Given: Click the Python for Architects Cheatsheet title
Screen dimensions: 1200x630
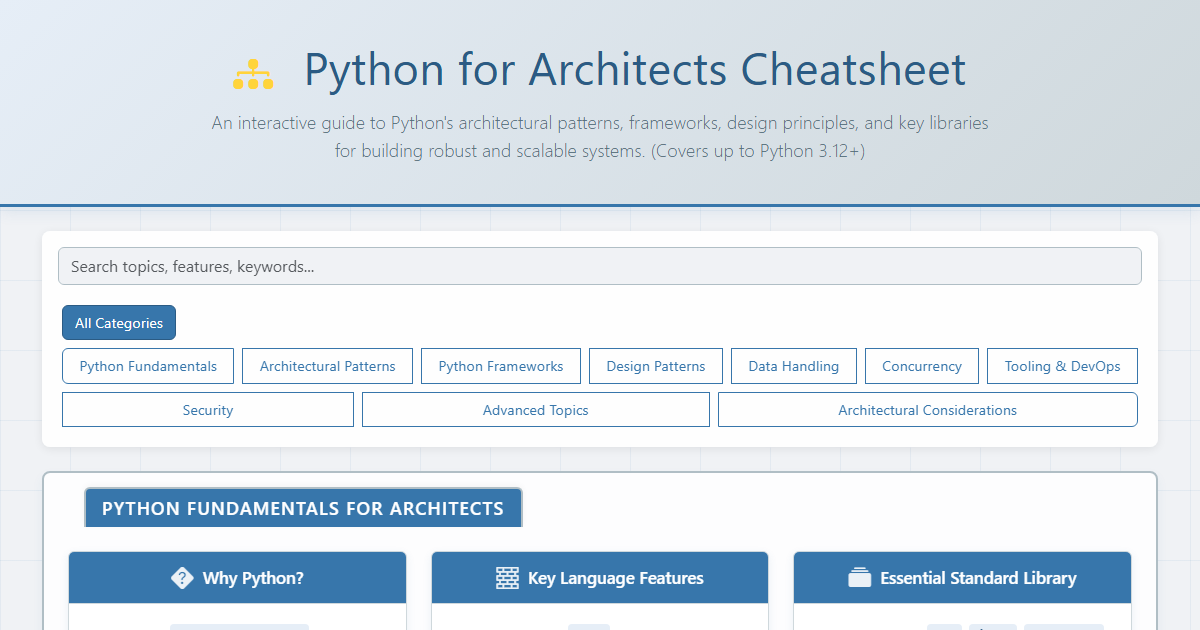Looking at the screenshot, I should pyautogui.click(x=635, y=70).
